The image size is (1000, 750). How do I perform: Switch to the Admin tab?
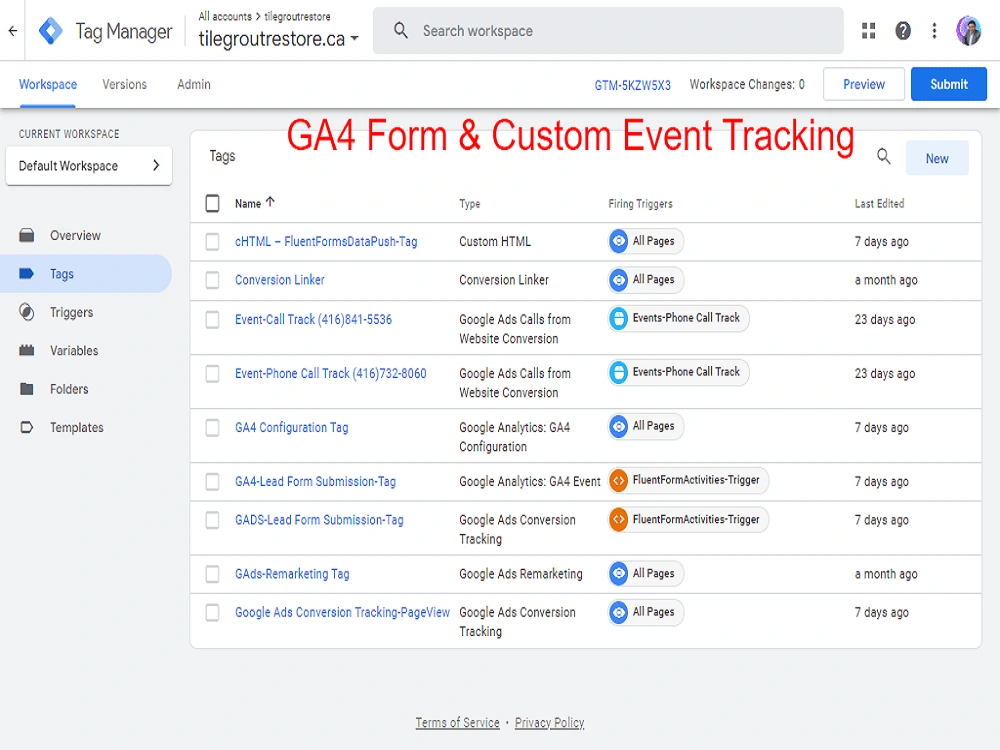[x=194, y=84]
